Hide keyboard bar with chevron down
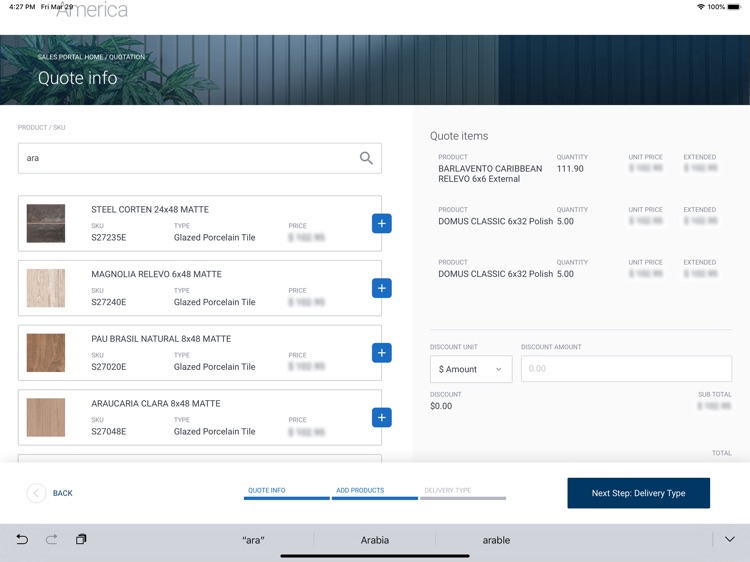 click(729, 540)
